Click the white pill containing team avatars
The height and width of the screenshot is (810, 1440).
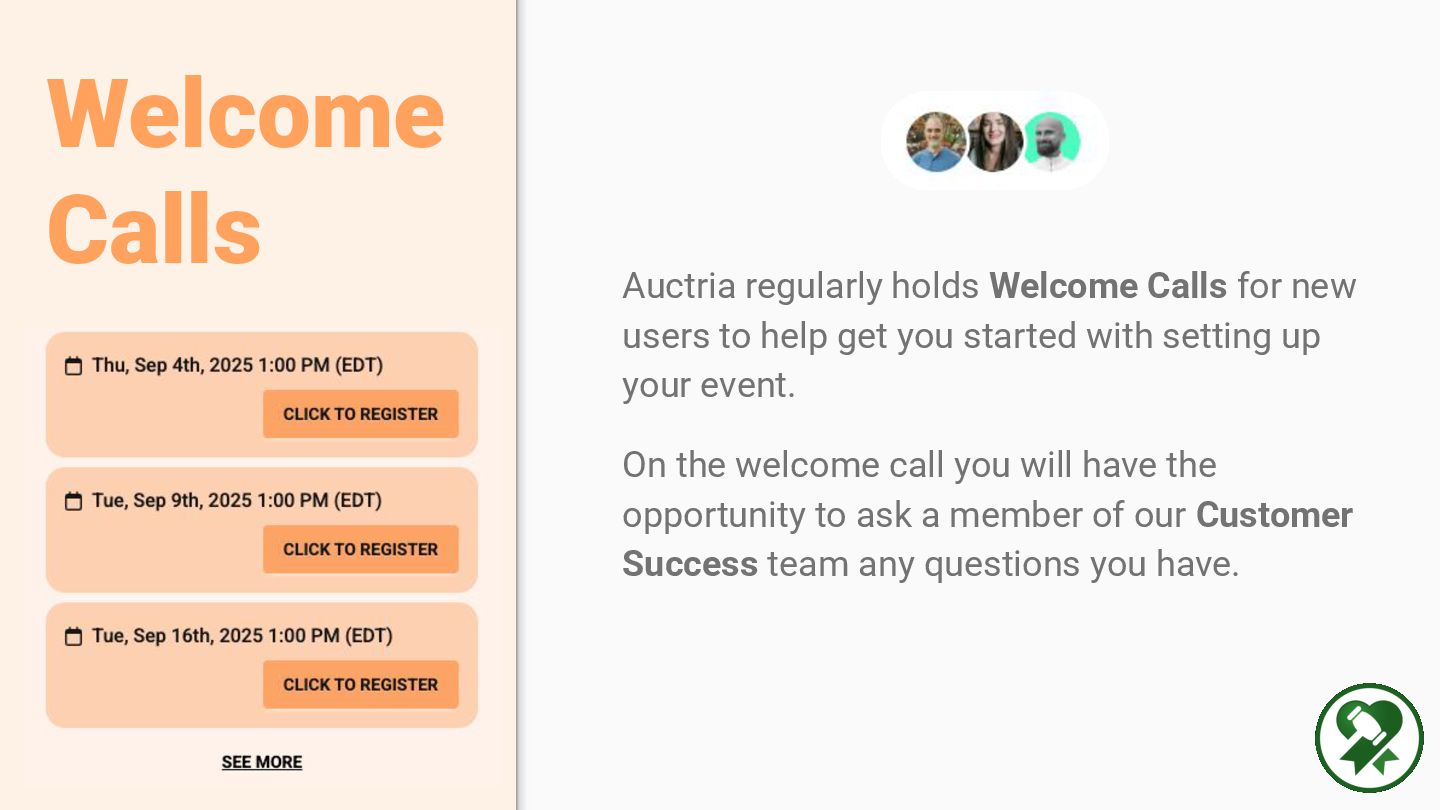click(x=994, y=141)
